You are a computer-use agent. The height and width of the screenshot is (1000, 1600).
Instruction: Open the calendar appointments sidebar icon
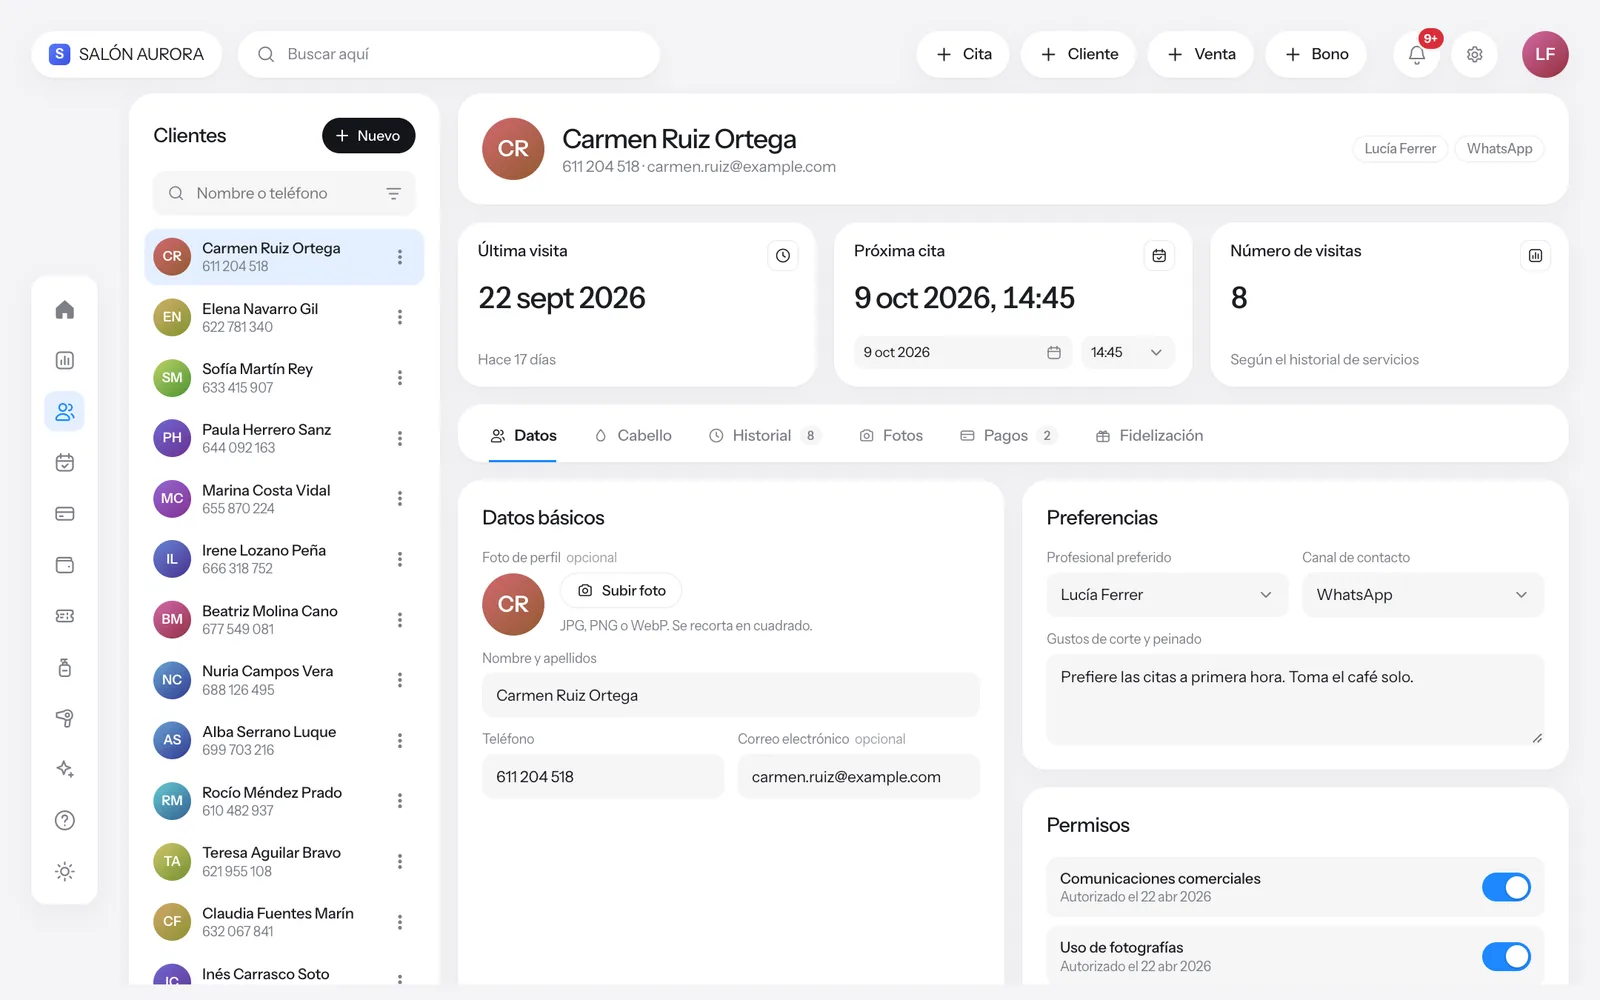pyautogui.click(x=64, y=463)
